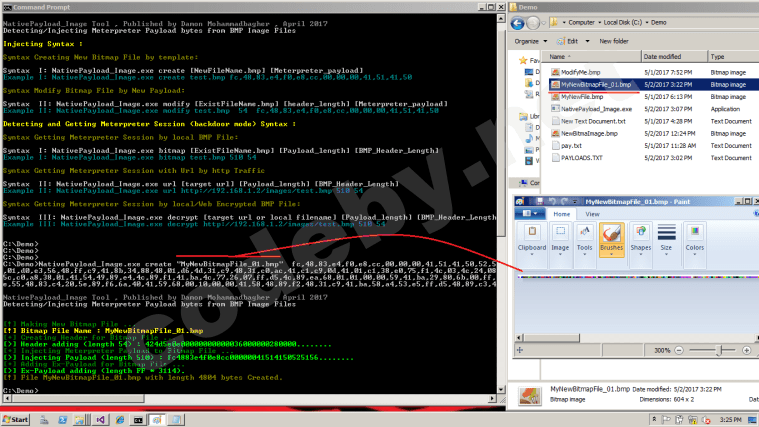
Task: Sort by Name column header
Action: [x=592, y=57]
